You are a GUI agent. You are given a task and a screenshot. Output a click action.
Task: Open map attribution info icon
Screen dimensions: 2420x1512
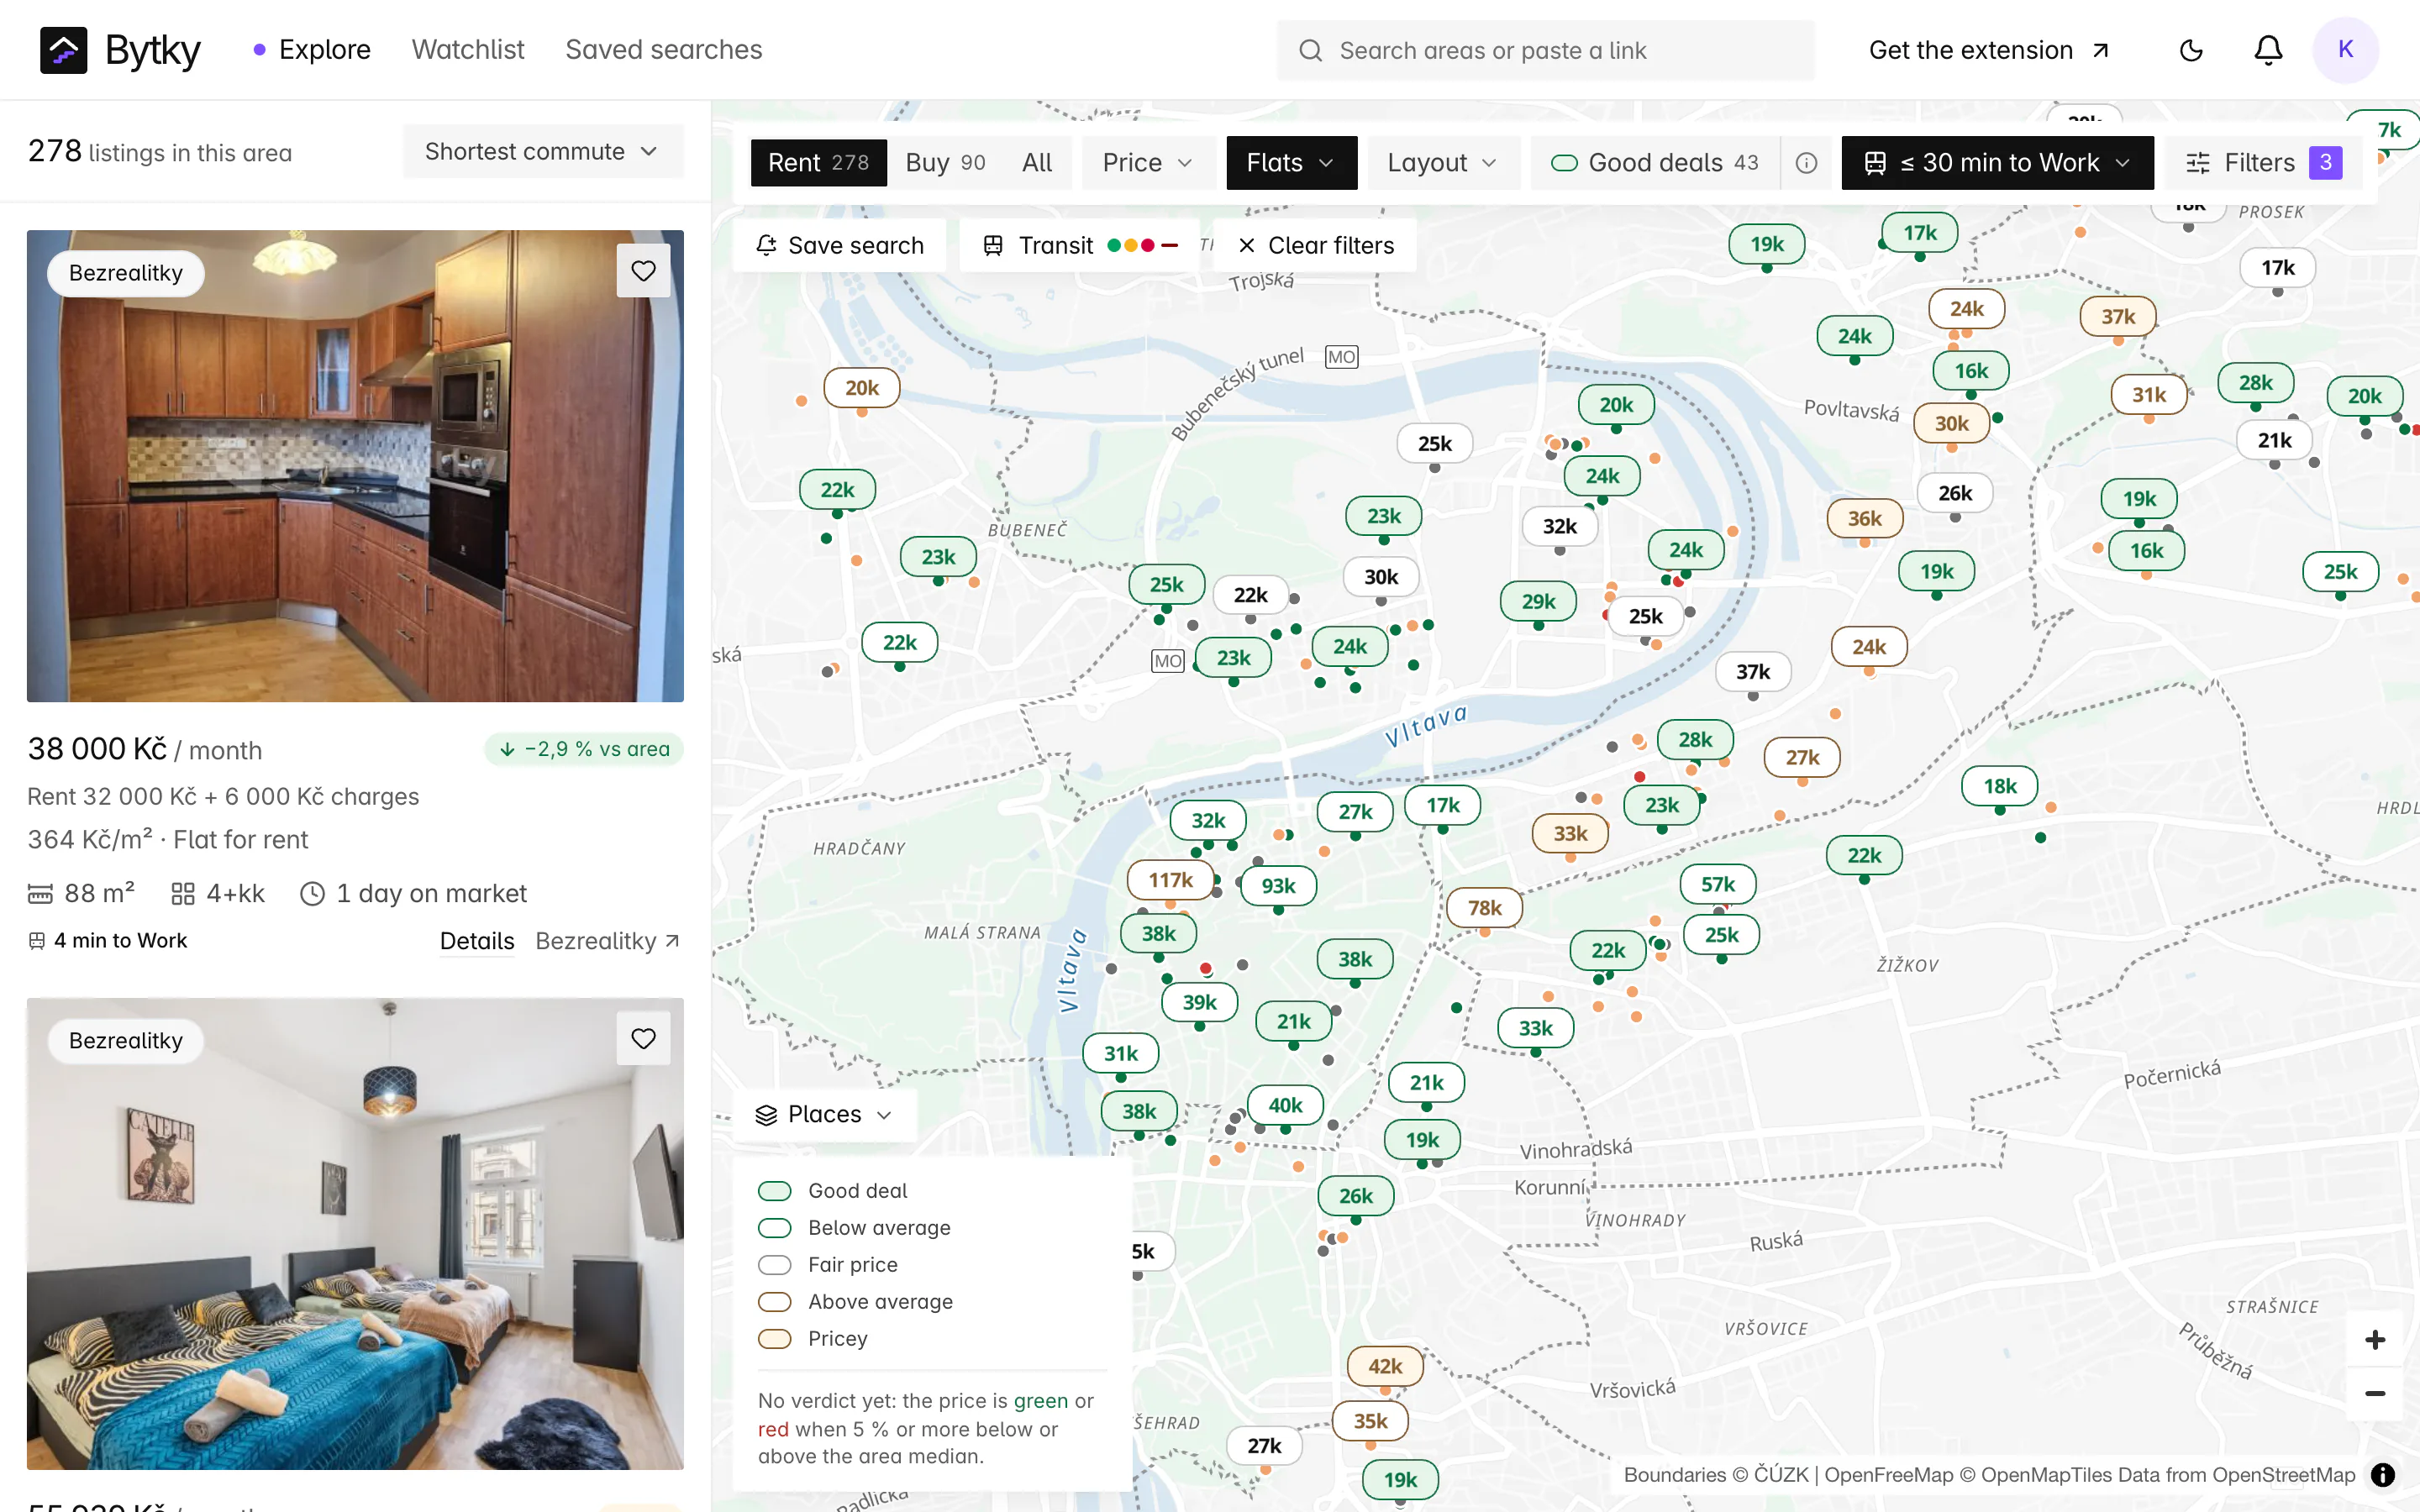coord(2383,1475)
